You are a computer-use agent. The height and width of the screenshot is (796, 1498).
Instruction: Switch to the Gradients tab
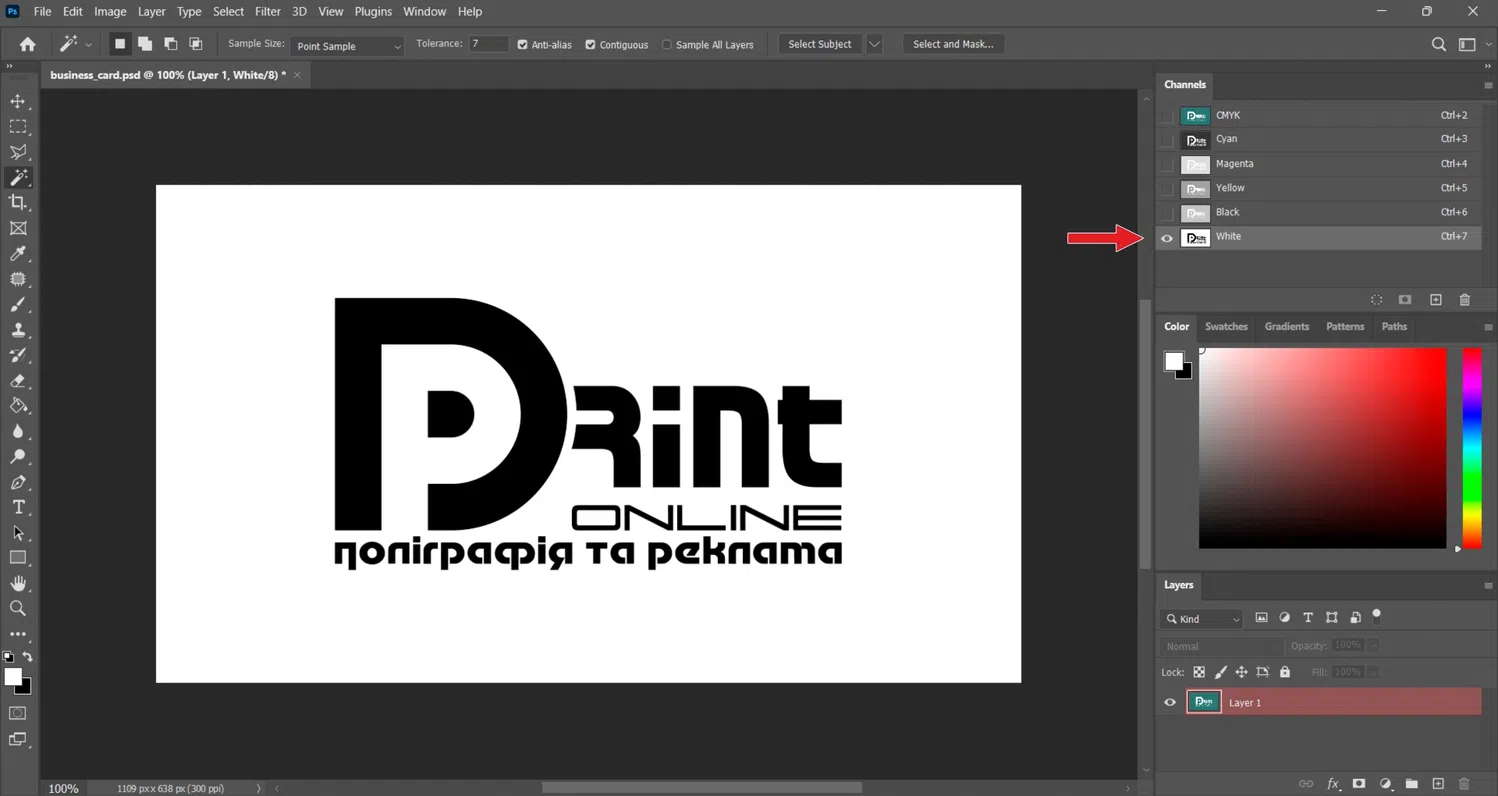(x=1286, y=326)
